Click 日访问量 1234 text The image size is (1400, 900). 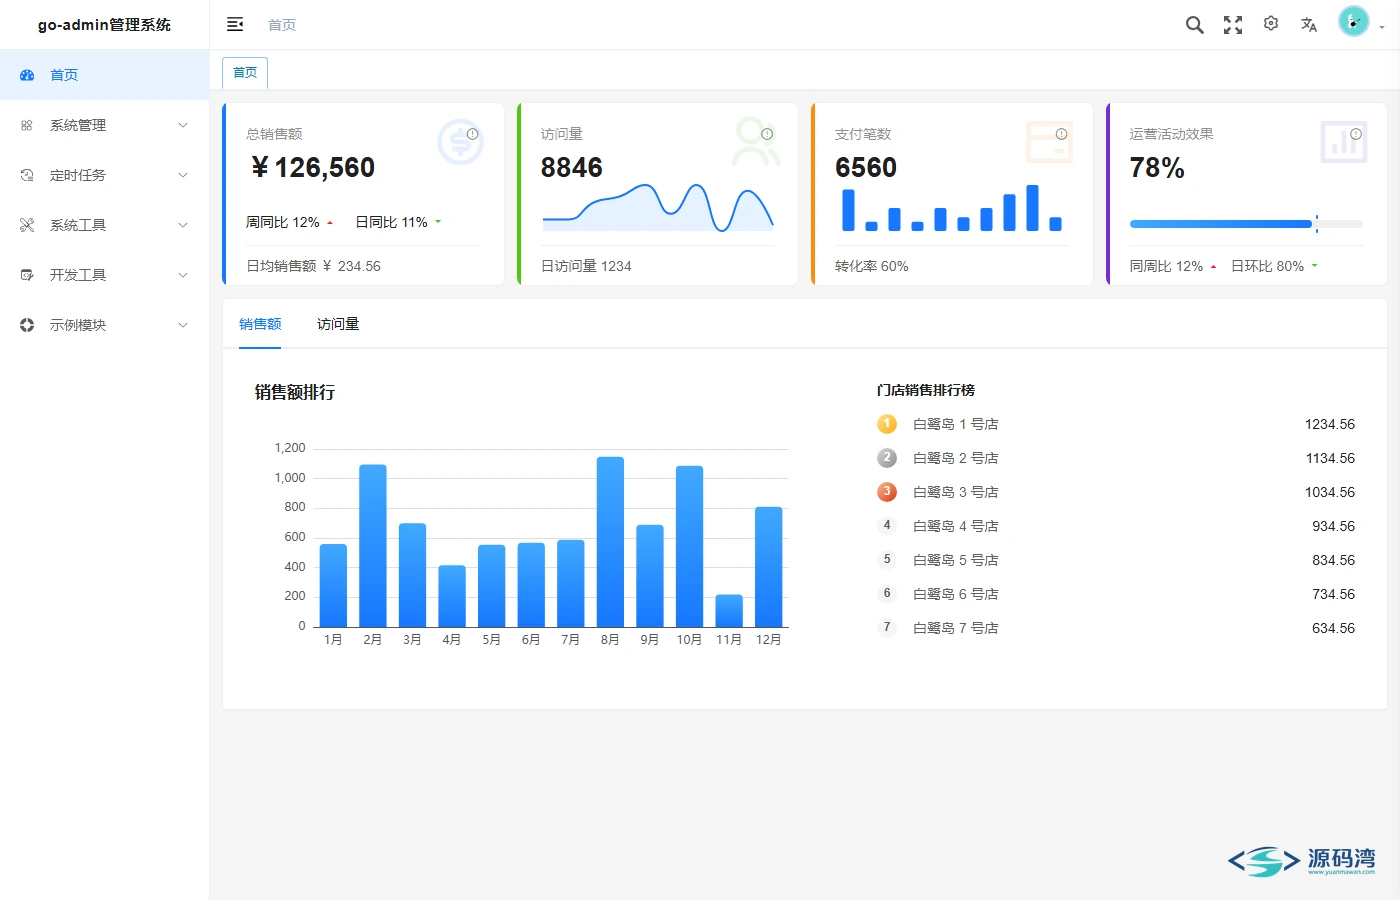coord(586,266)
